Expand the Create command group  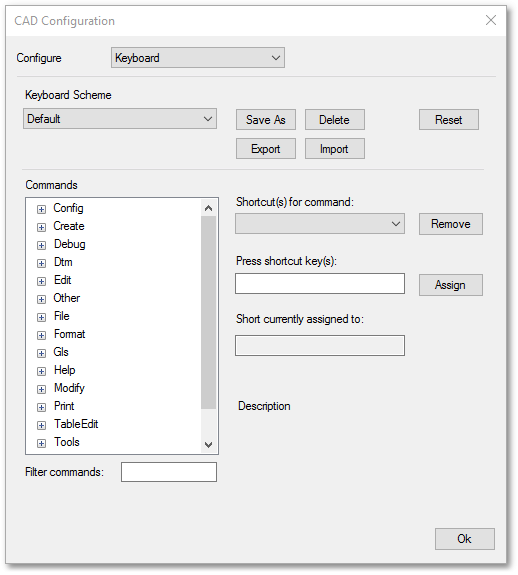pos(41,227)
